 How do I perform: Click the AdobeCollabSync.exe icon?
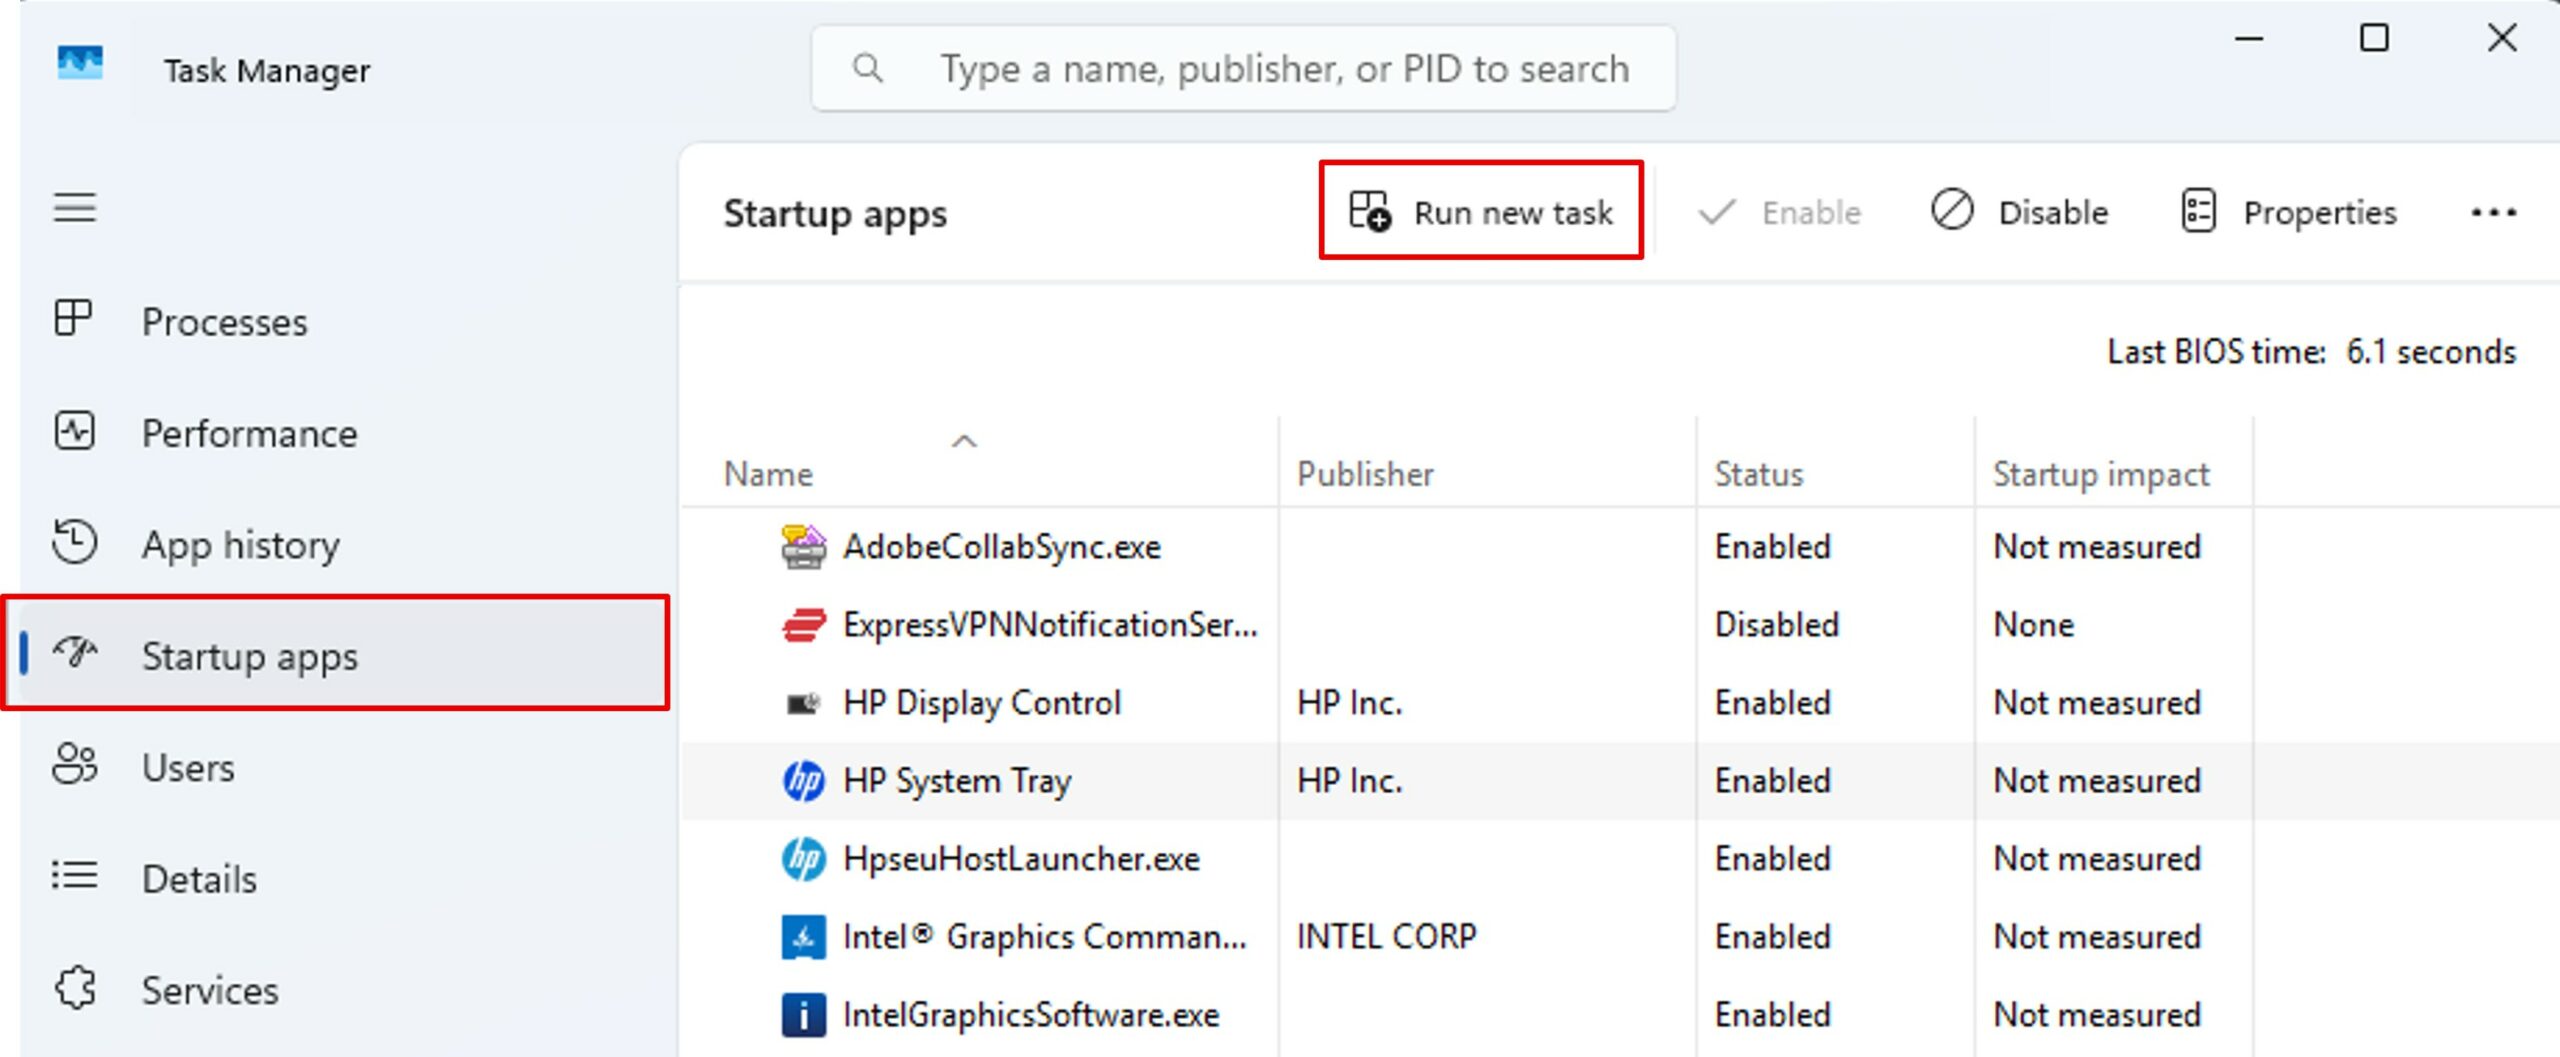click(803, 547)
